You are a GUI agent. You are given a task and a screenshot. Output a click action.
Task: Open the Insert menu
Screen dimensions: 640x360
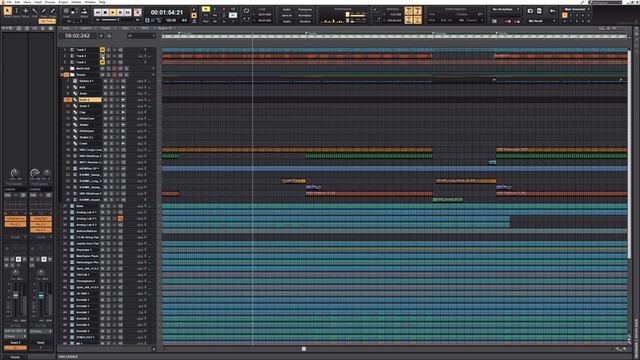pos(38,2)
